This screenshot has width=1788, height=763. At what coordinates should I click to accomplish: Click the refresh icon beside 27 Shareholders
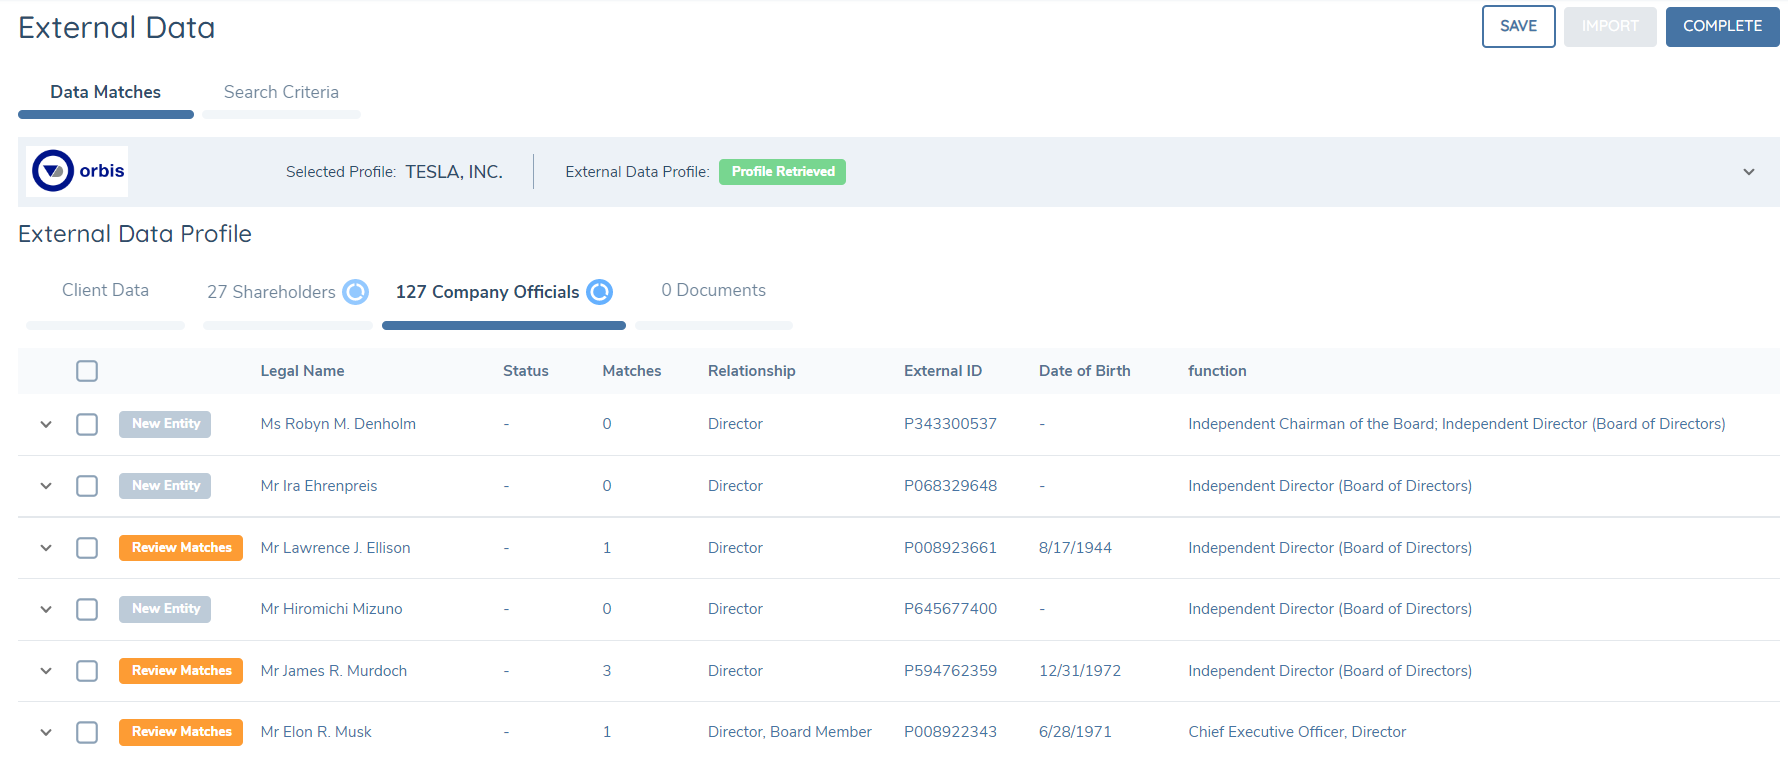(355, 292)
